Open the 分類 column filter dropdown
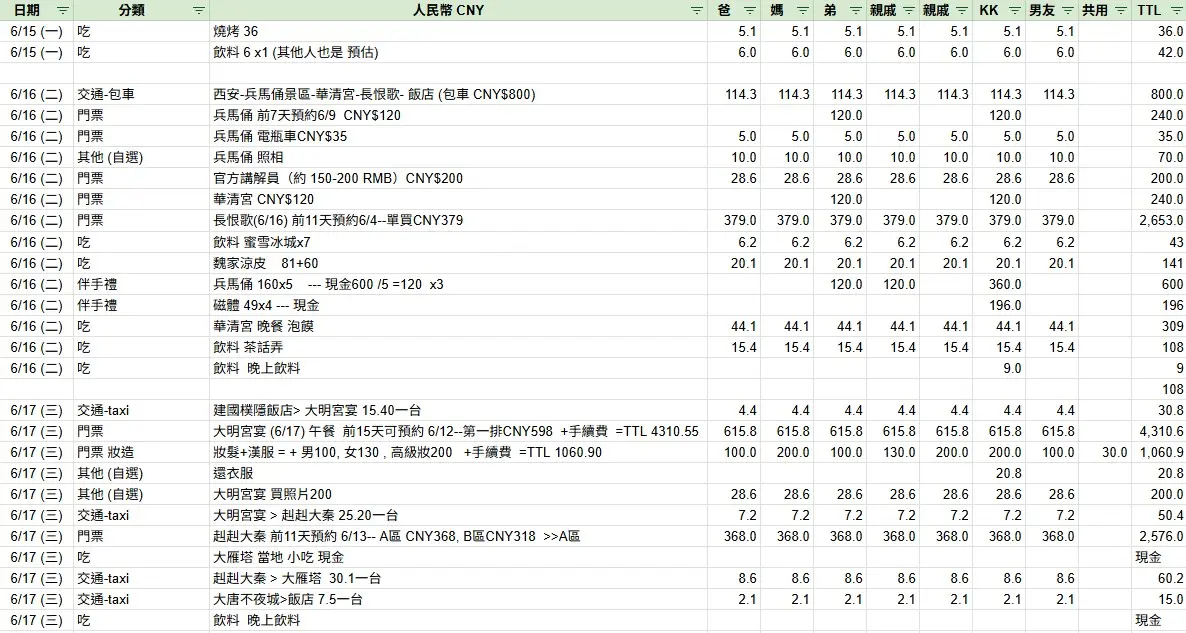The width and height of the screenshot is (1186, 633). [x=199, y=11]
